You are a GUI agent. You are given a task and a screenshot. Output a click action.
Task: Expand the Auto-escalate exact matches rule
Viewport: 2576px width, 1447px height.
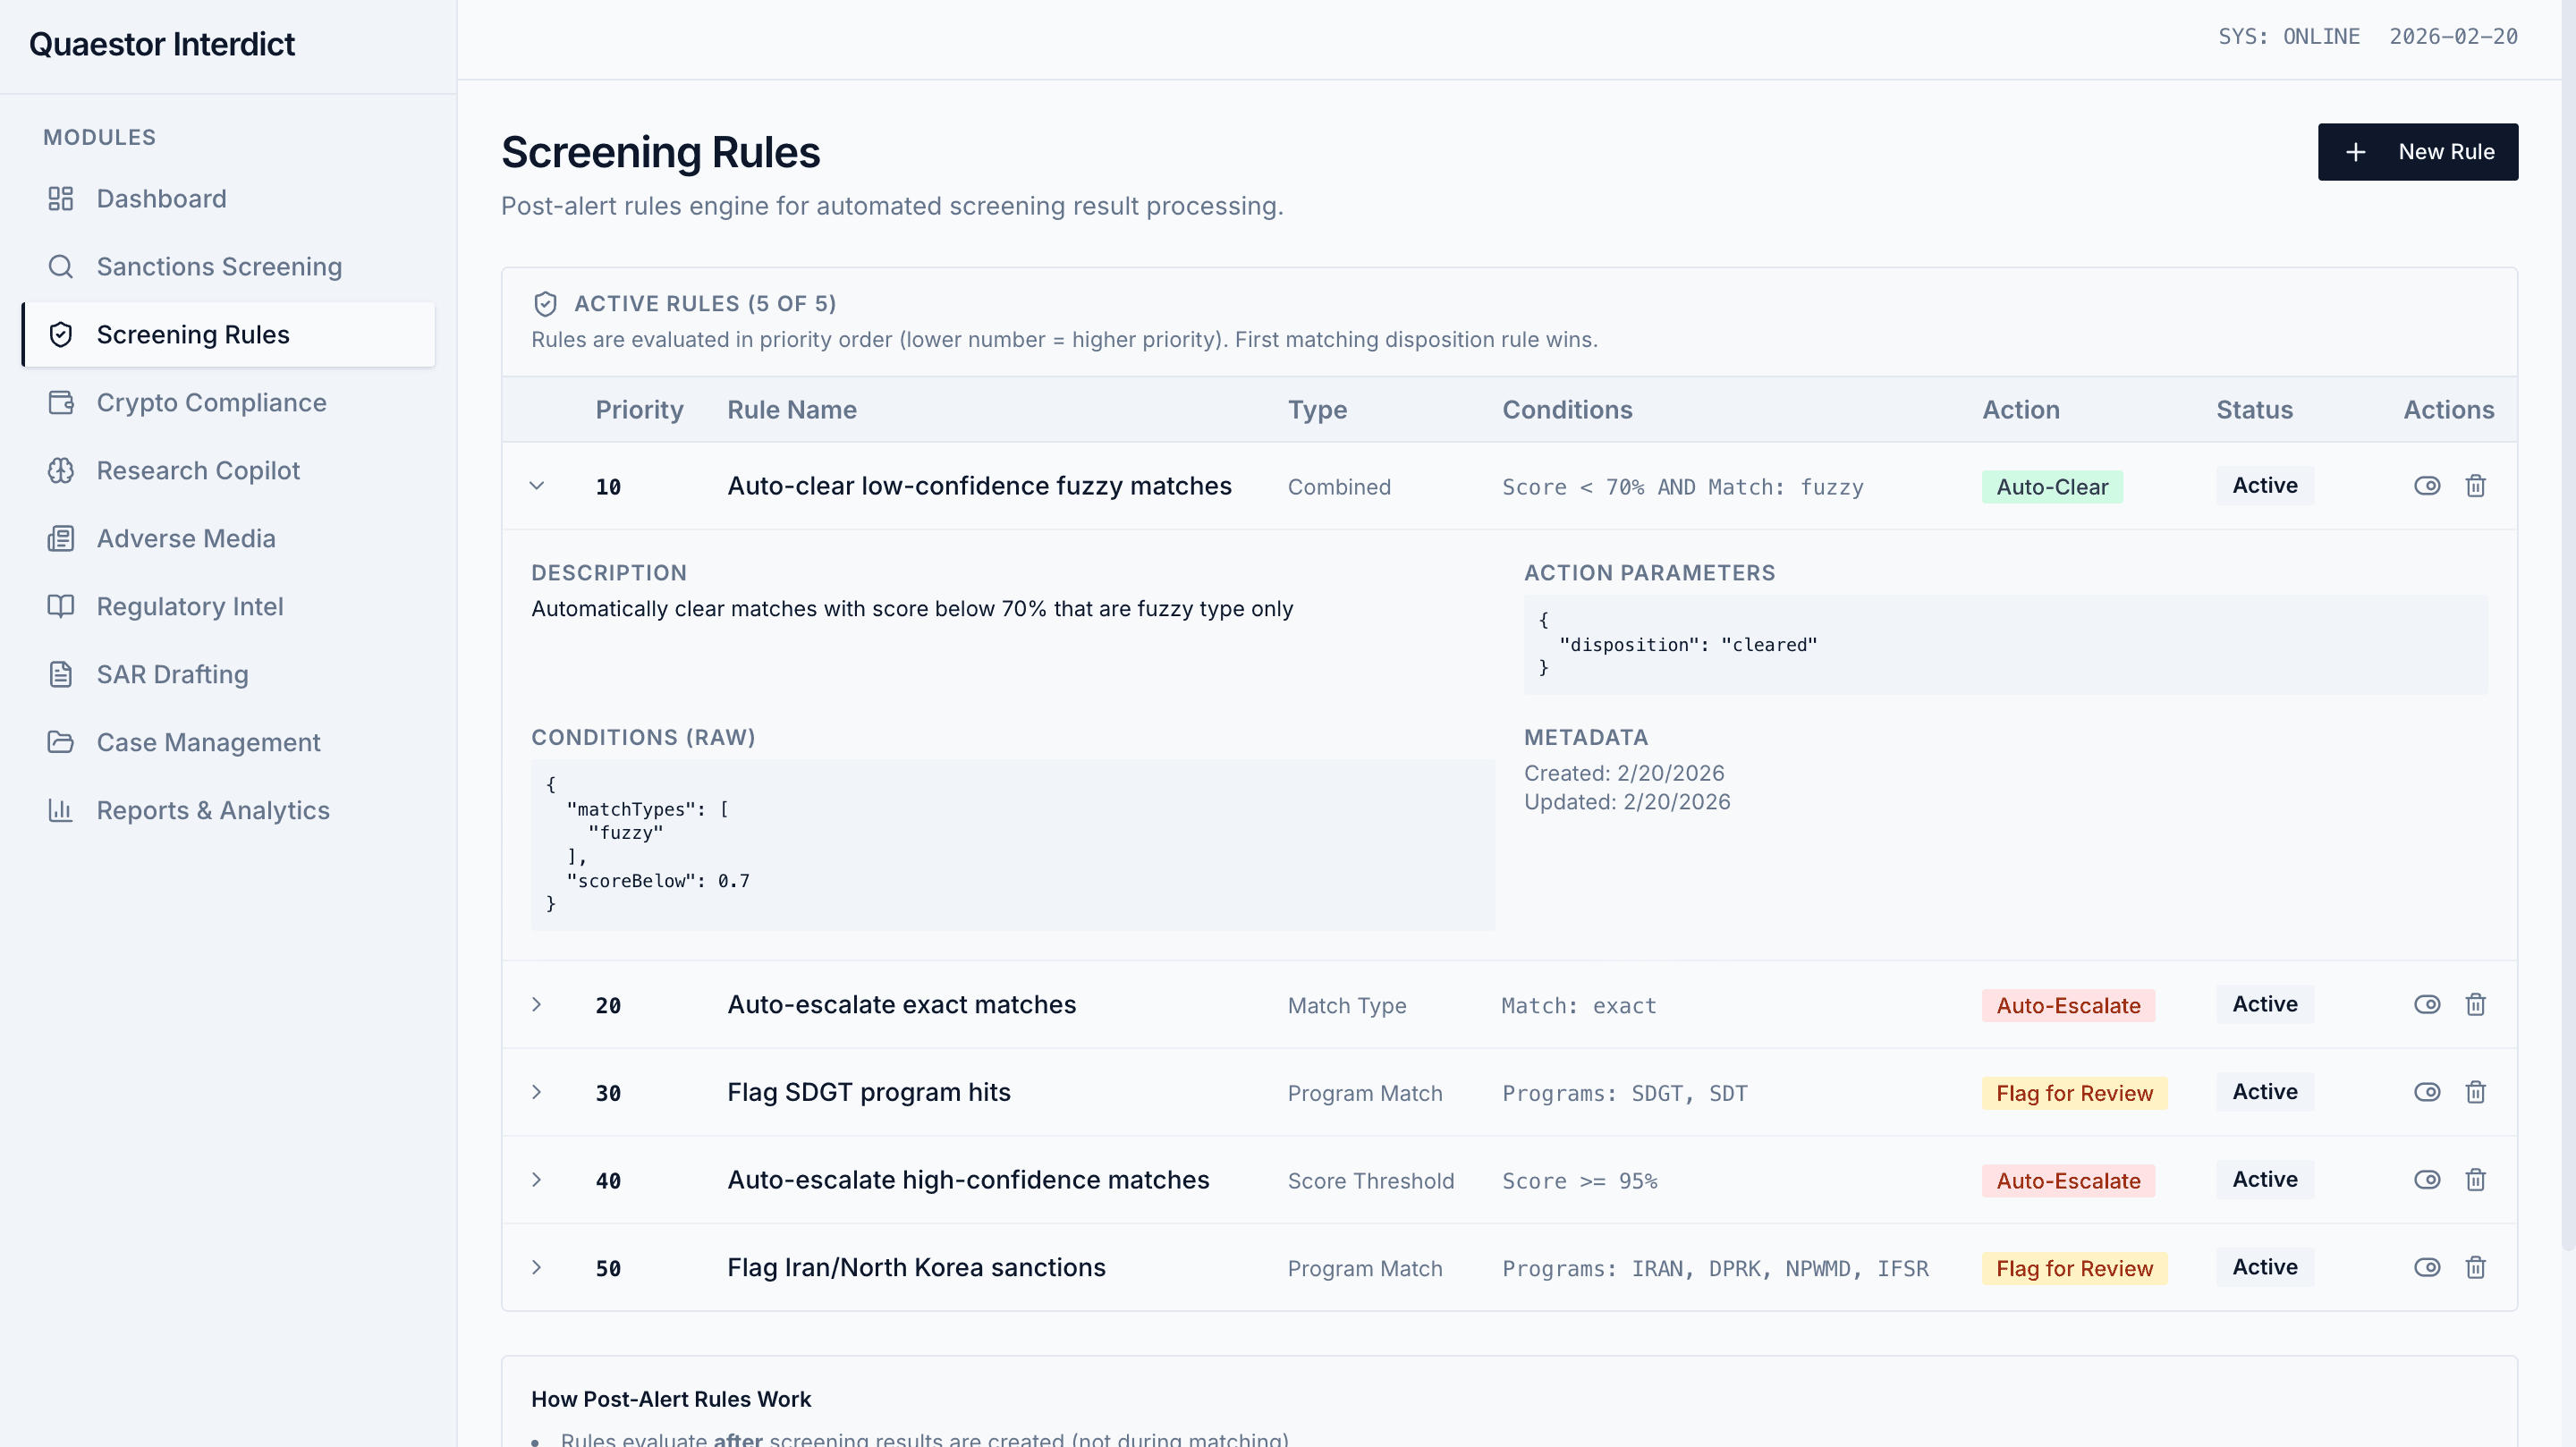click(537, 1004)
